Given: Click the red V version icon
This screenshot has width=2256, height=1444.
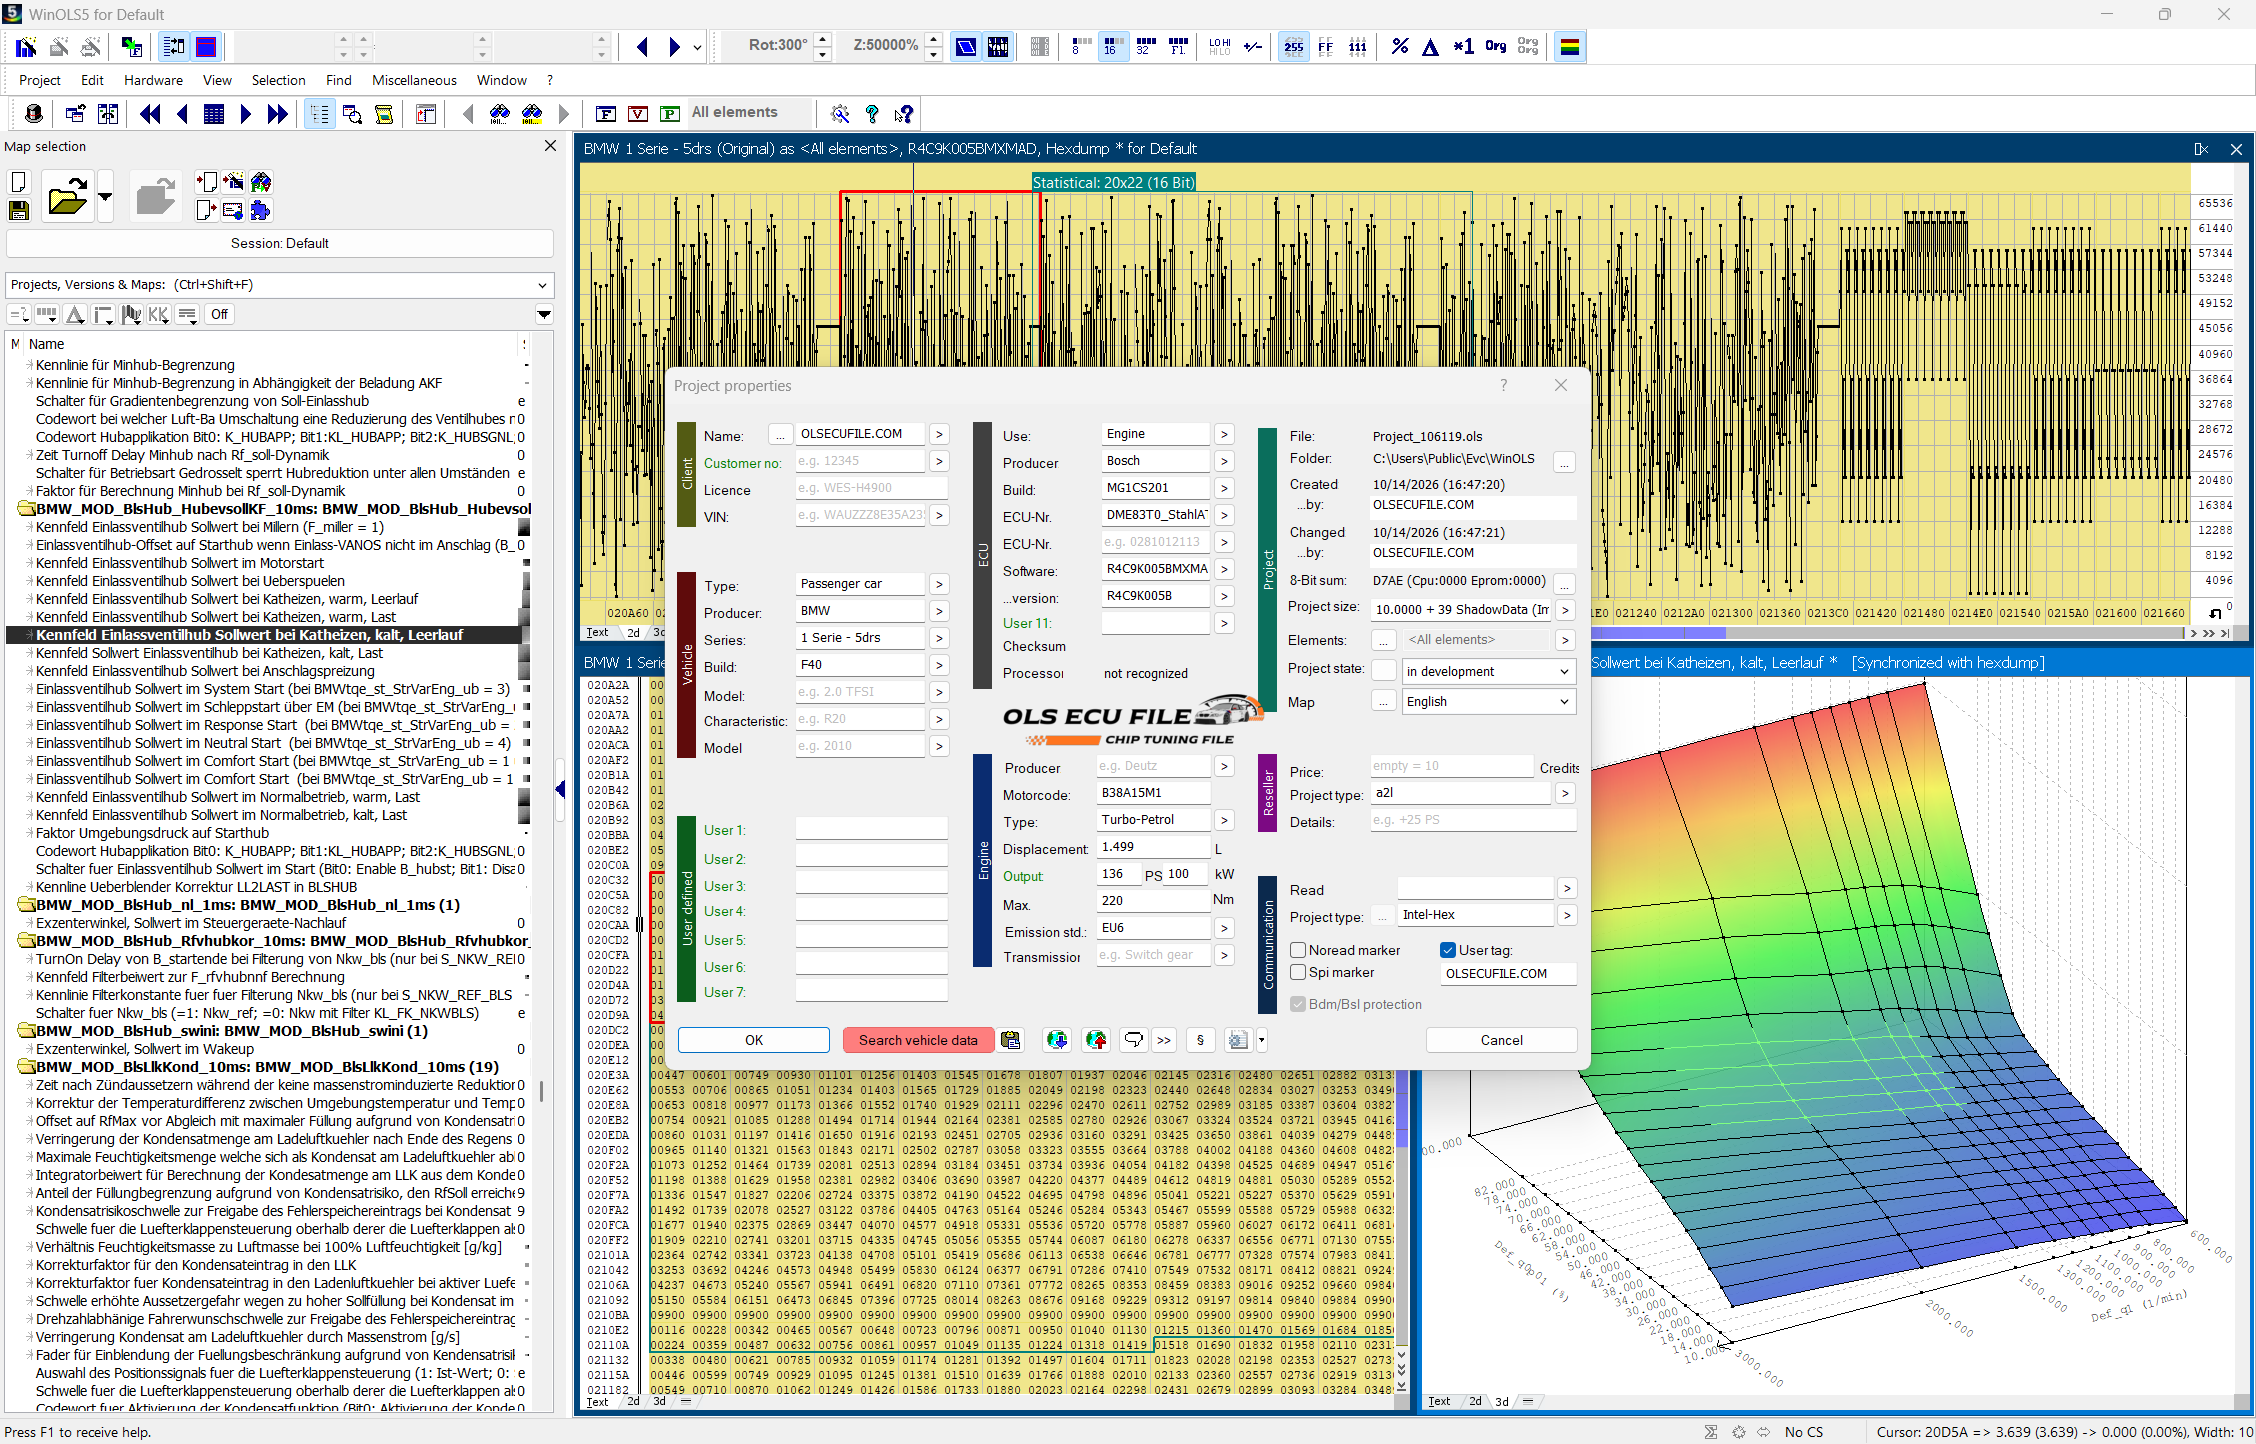Looking at the screenshot, I should 638,114.
